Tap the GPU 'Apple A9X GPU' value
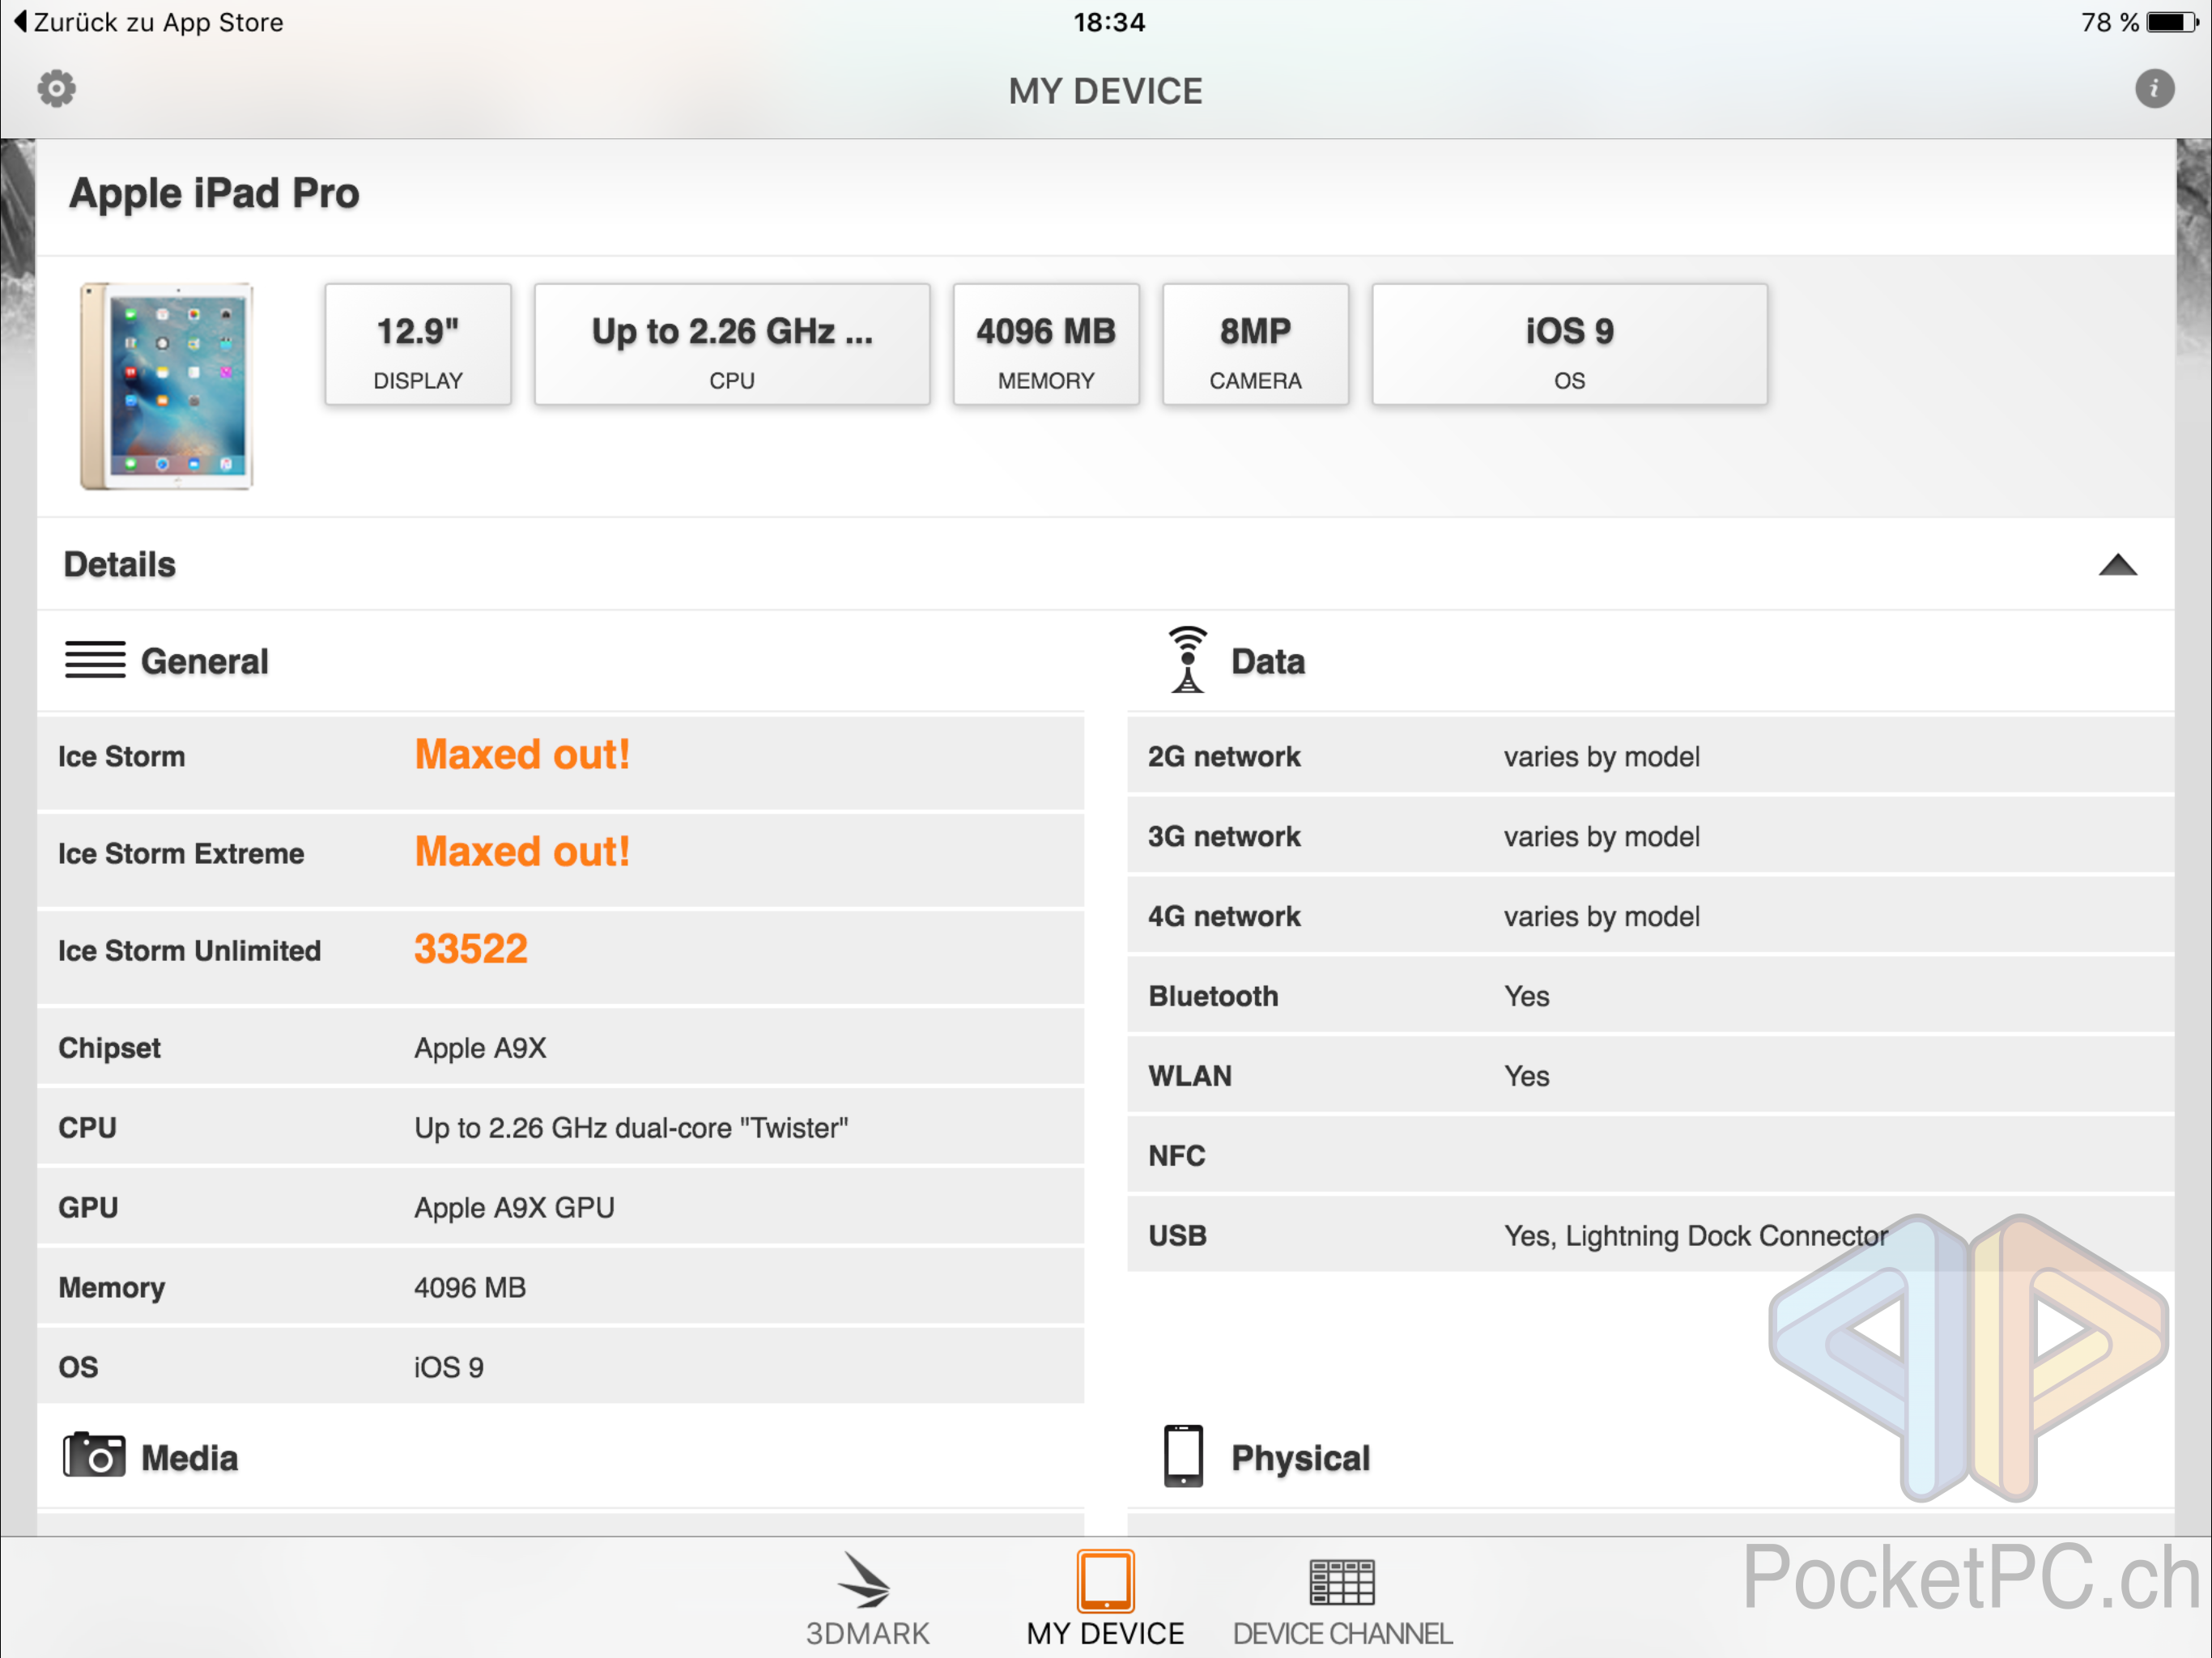Screen dimensions: 2212x1658 click(x=514, y=1208)
